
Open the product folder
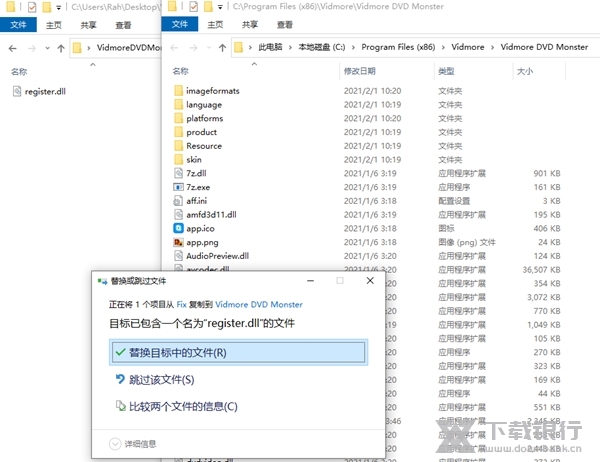pos(201,132)
